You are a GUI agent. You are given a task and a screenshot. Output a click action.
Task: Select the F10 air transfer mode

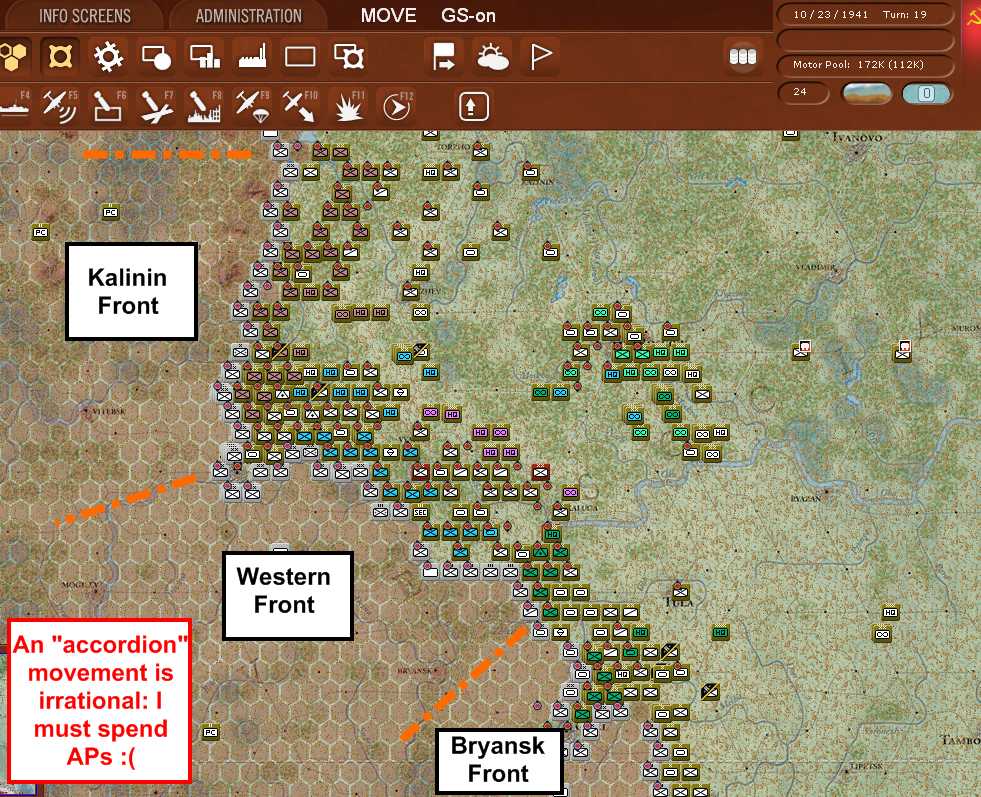pyautogui.click(x=300, y=106)
